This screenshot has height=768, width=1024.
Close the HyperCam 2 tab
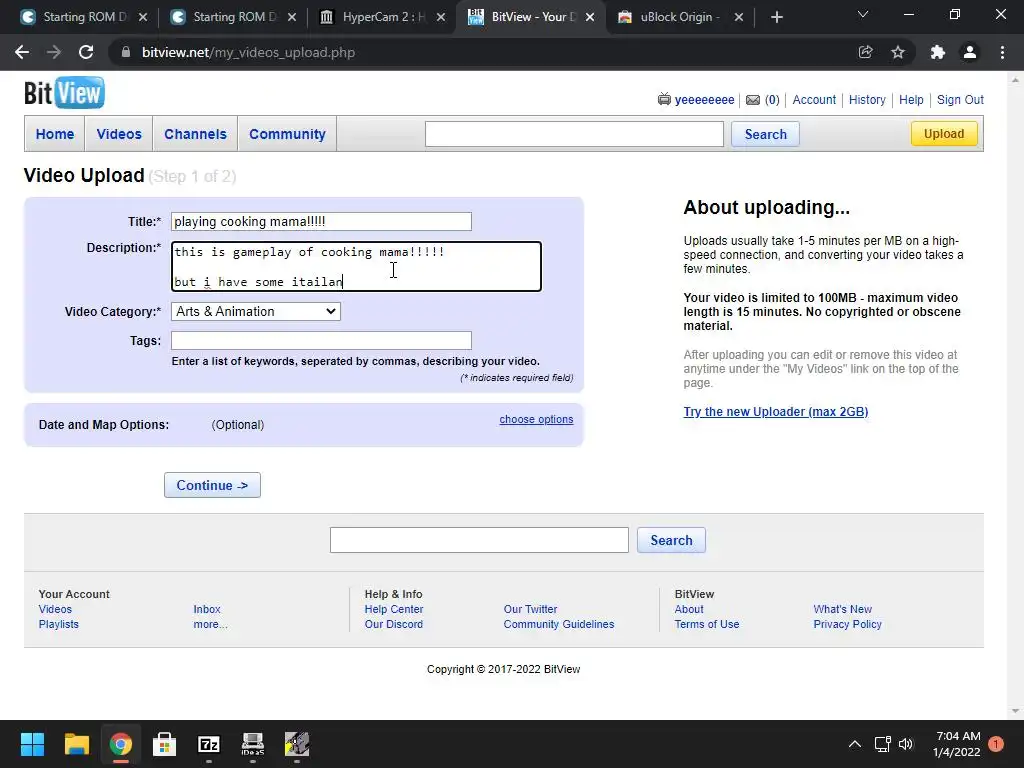441,17
